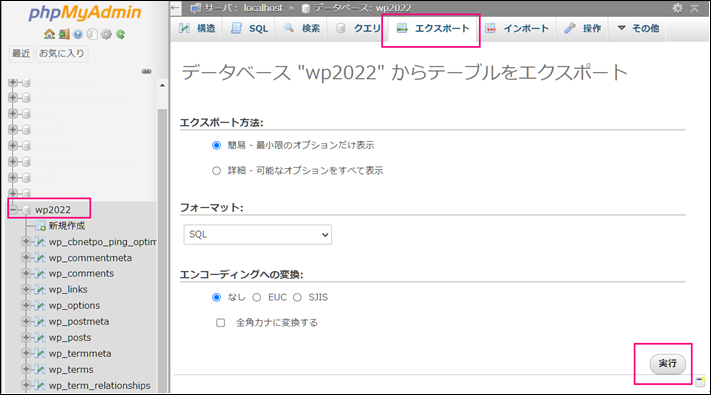Expand wp_commentmeta table node

point(26,258)
